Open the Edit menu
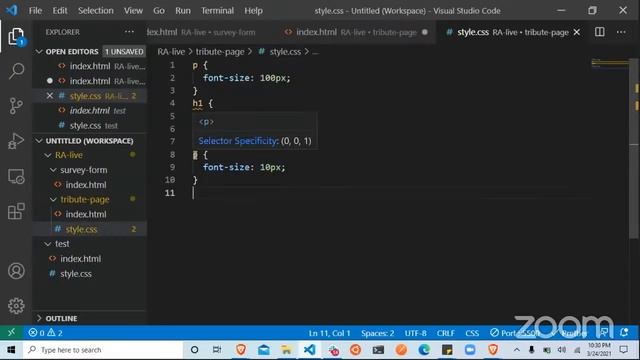Viewport: 640px width, 360px height. point(60,11)
